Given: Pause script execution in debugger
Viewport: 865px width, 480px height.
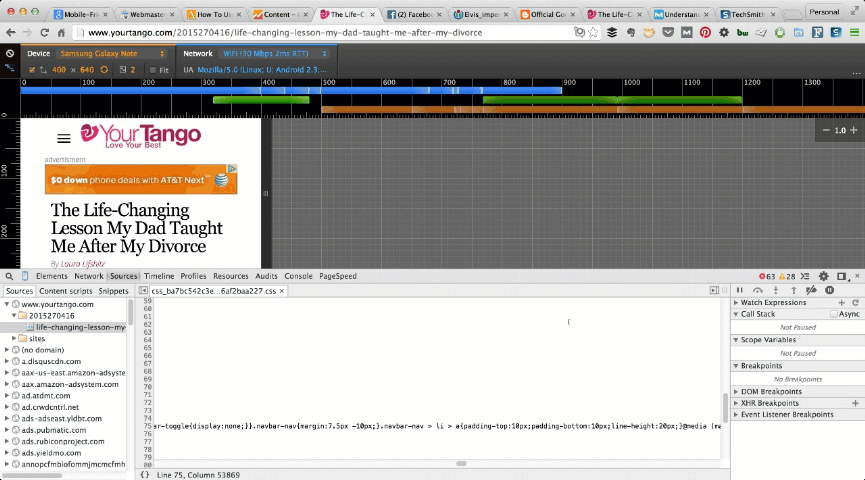Looking at the screenshot, I should 739,290.
